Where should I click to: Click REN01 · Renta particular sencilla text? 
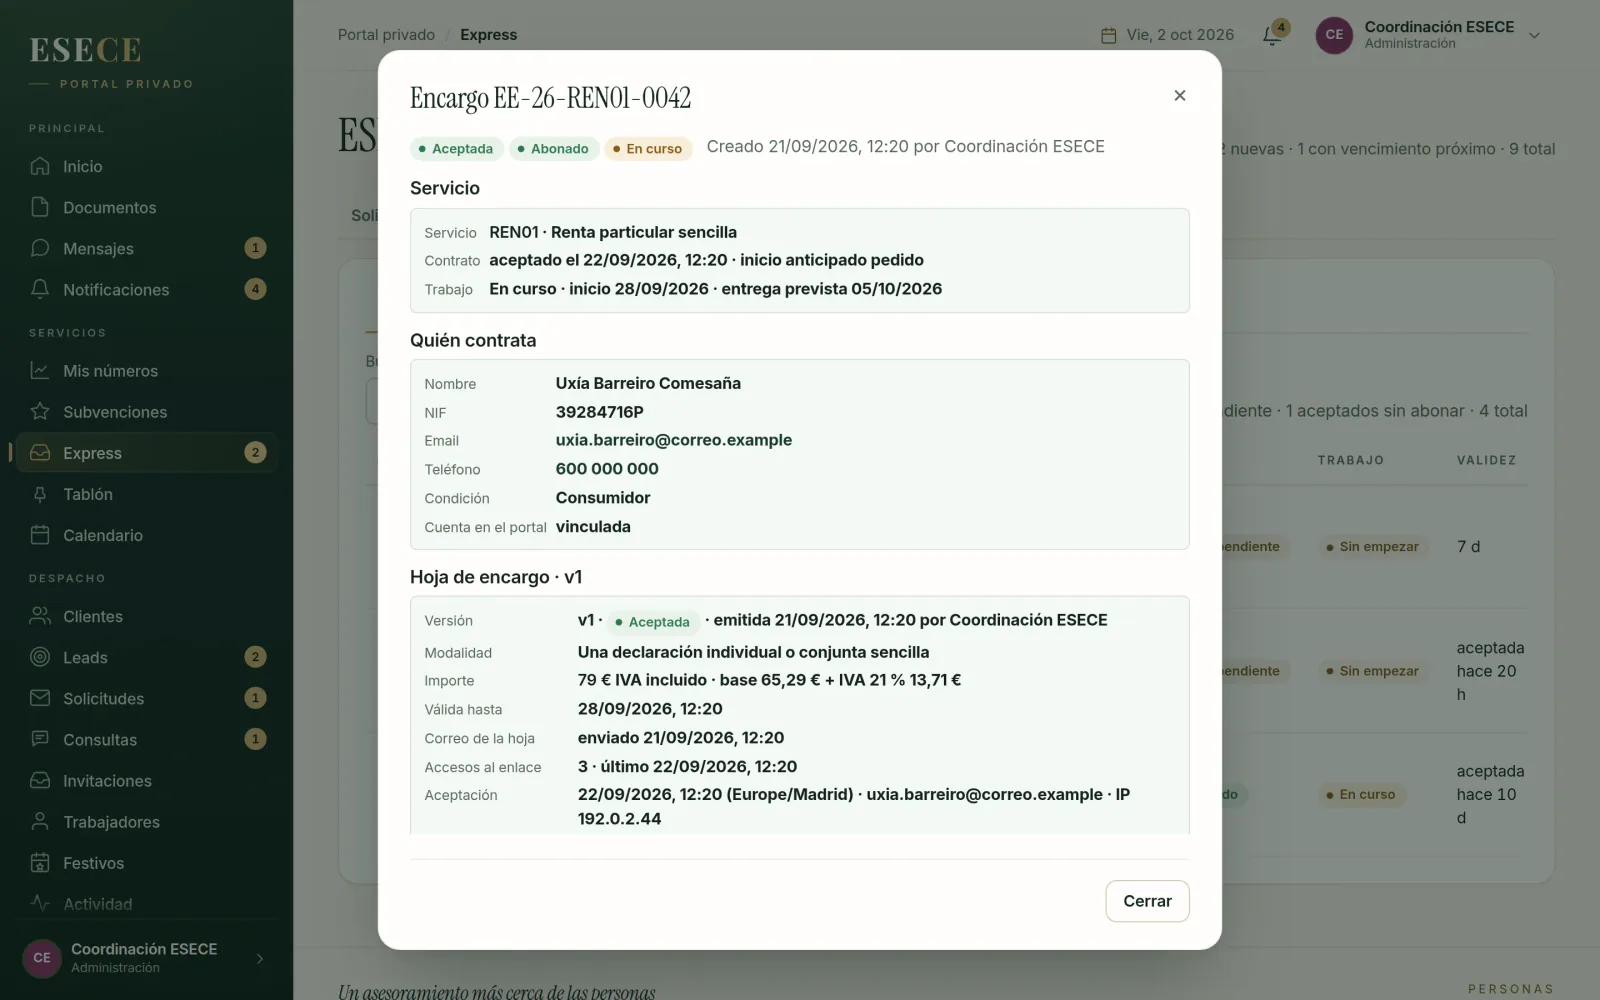(x=613, y=232)
